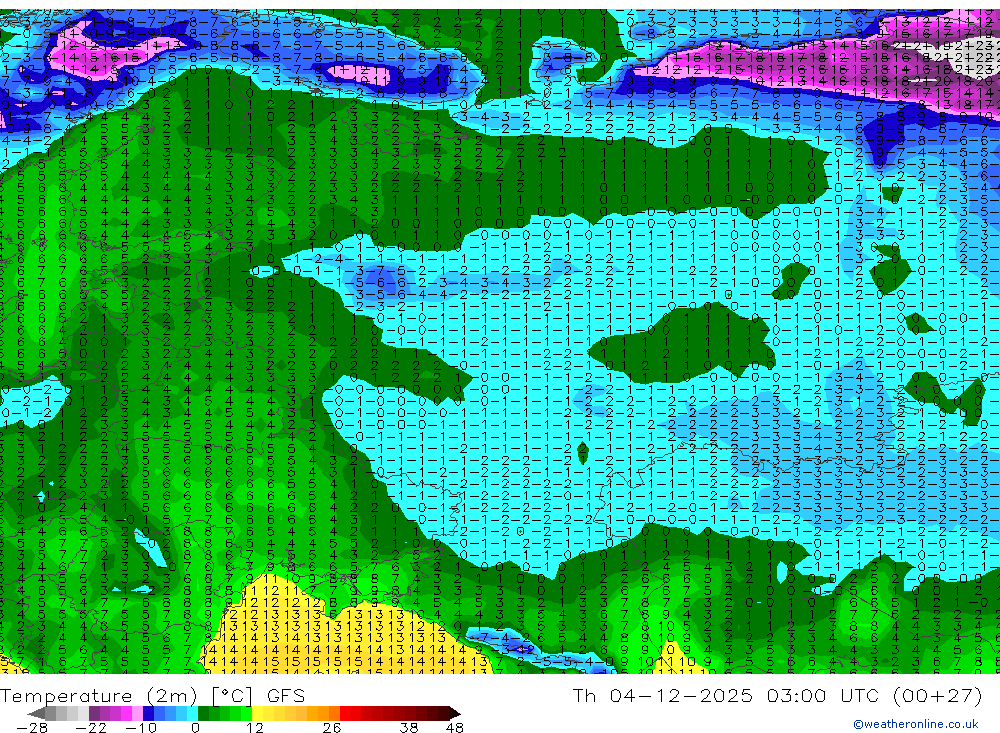Click the '38' legend value
Image resolution: width=1000 pixels, height=733 pixels.
(409, 727)
